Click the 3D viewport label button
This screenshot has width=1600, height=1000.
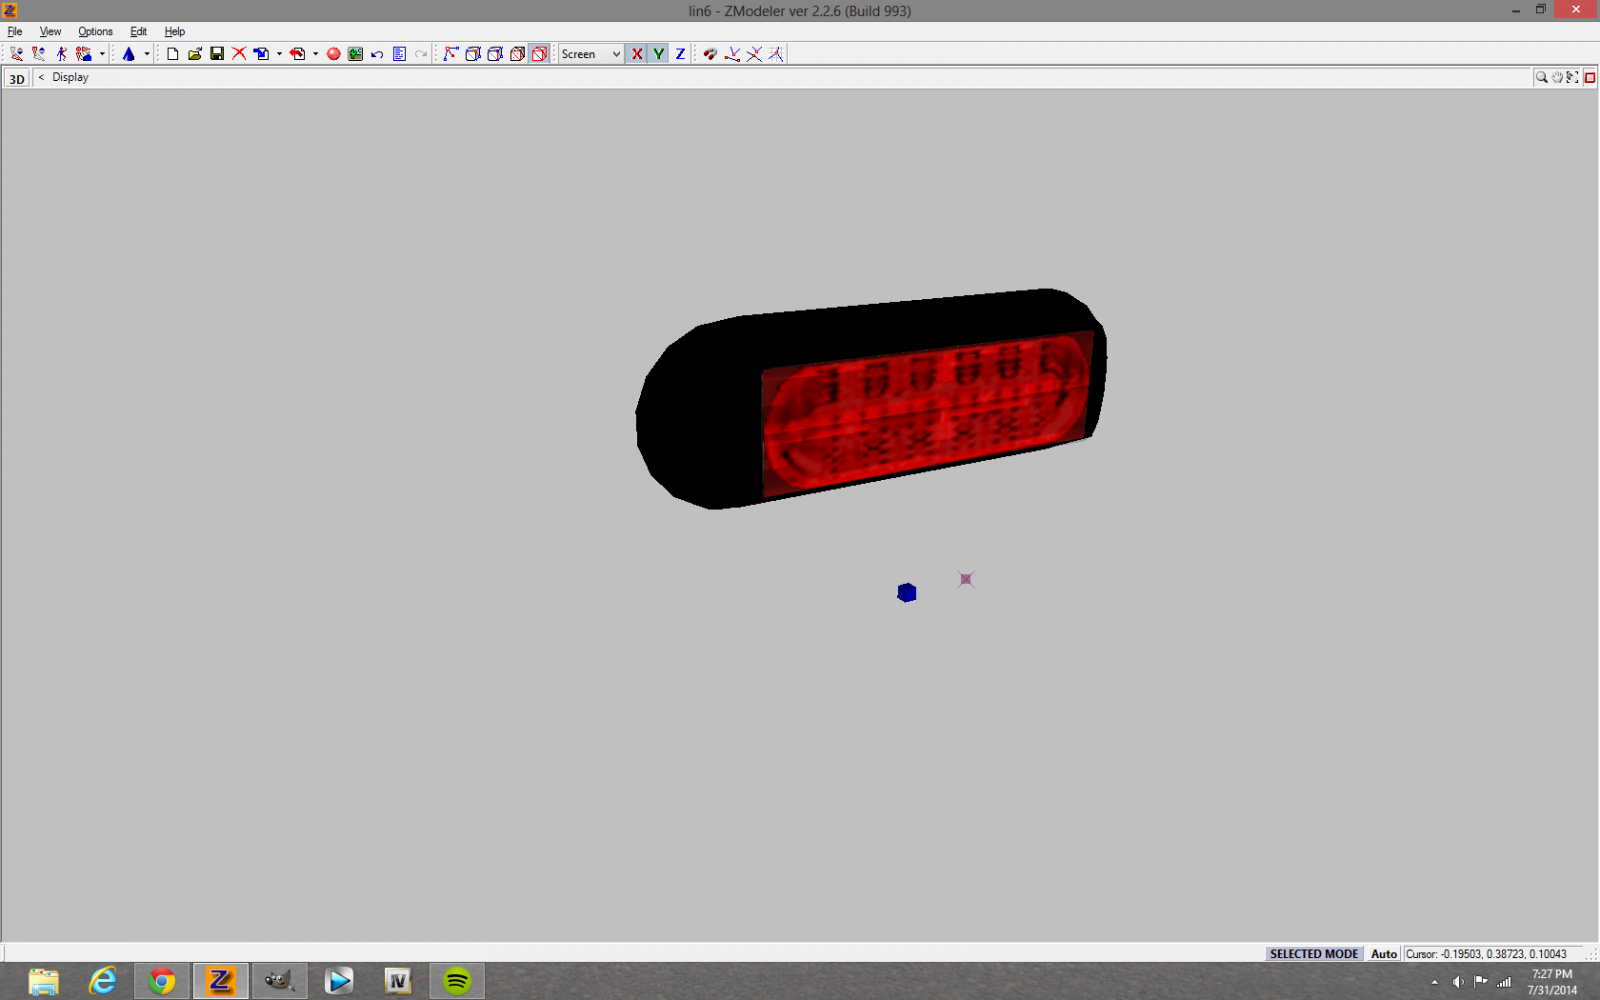click(x=17, y=78)
